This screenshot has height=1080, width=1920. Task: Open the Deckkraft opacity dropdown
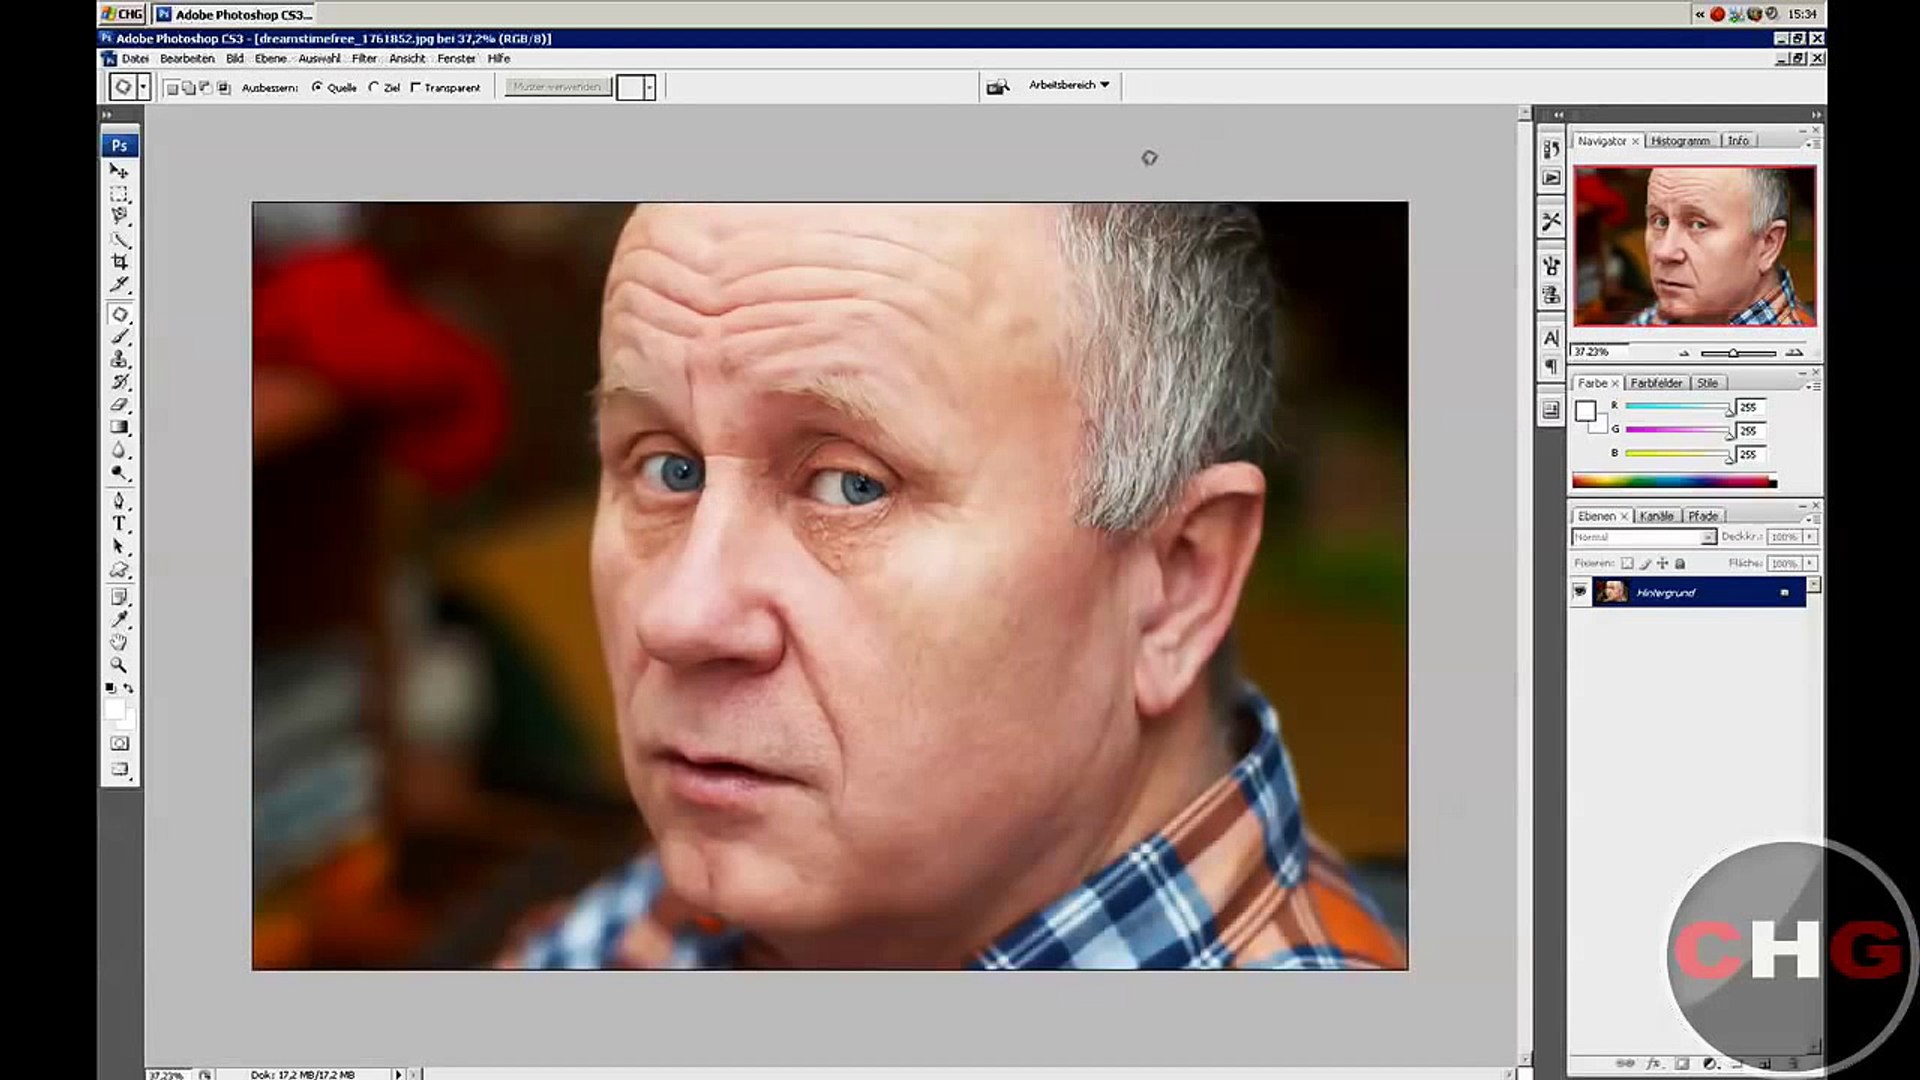click(1810, 537)
